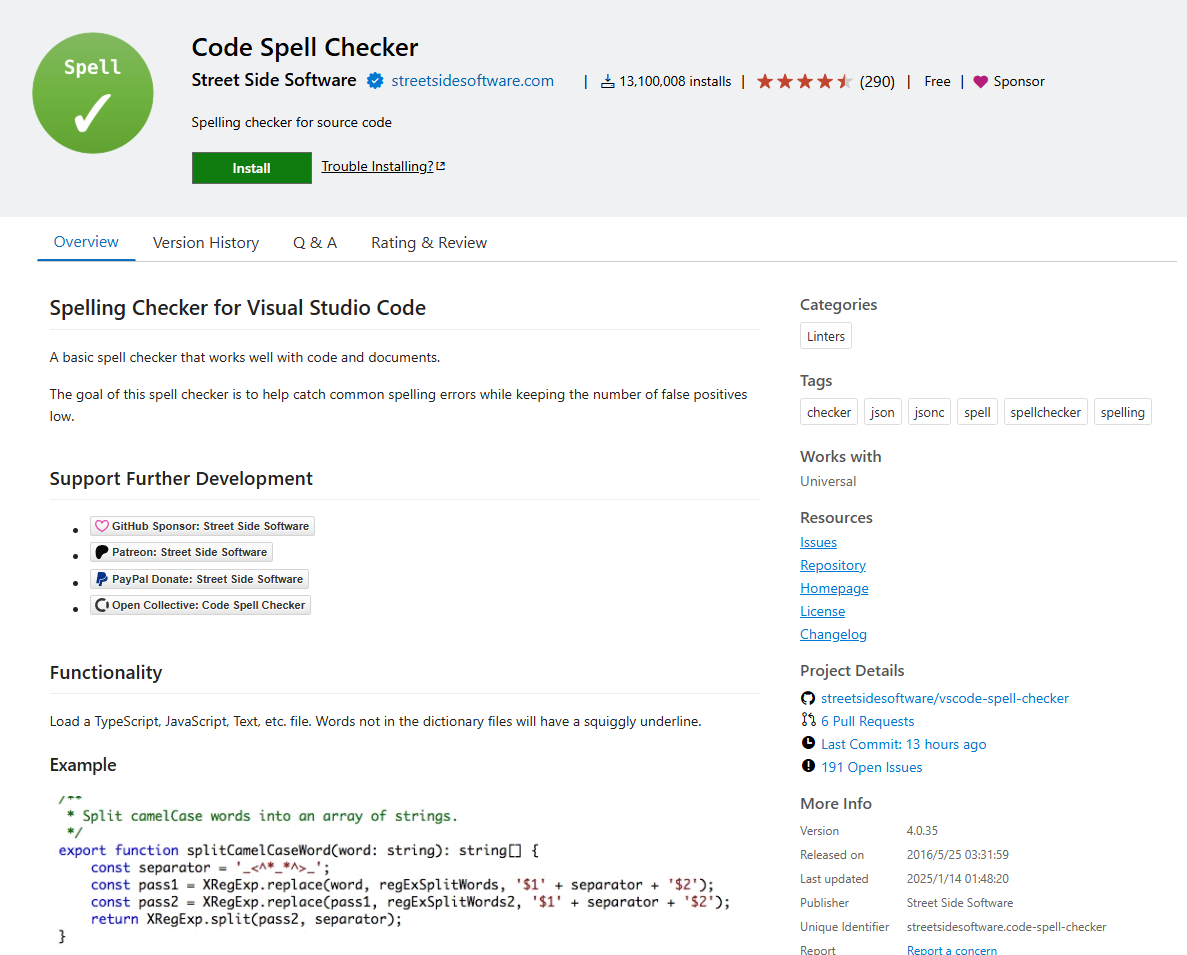Open streetsidesoftware/vscode-spell-checker repository link
The height and width of the screenshot is (955, 1187).
point(945,698)
